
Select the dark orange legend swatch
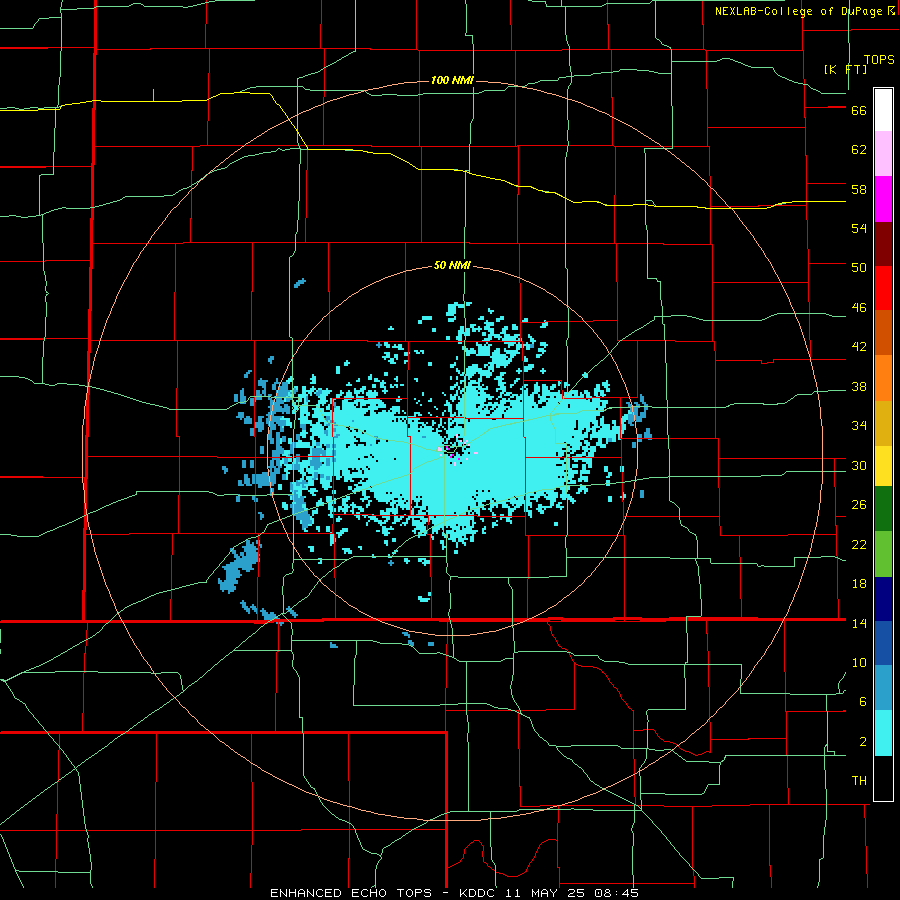click(x=883, y=332)
